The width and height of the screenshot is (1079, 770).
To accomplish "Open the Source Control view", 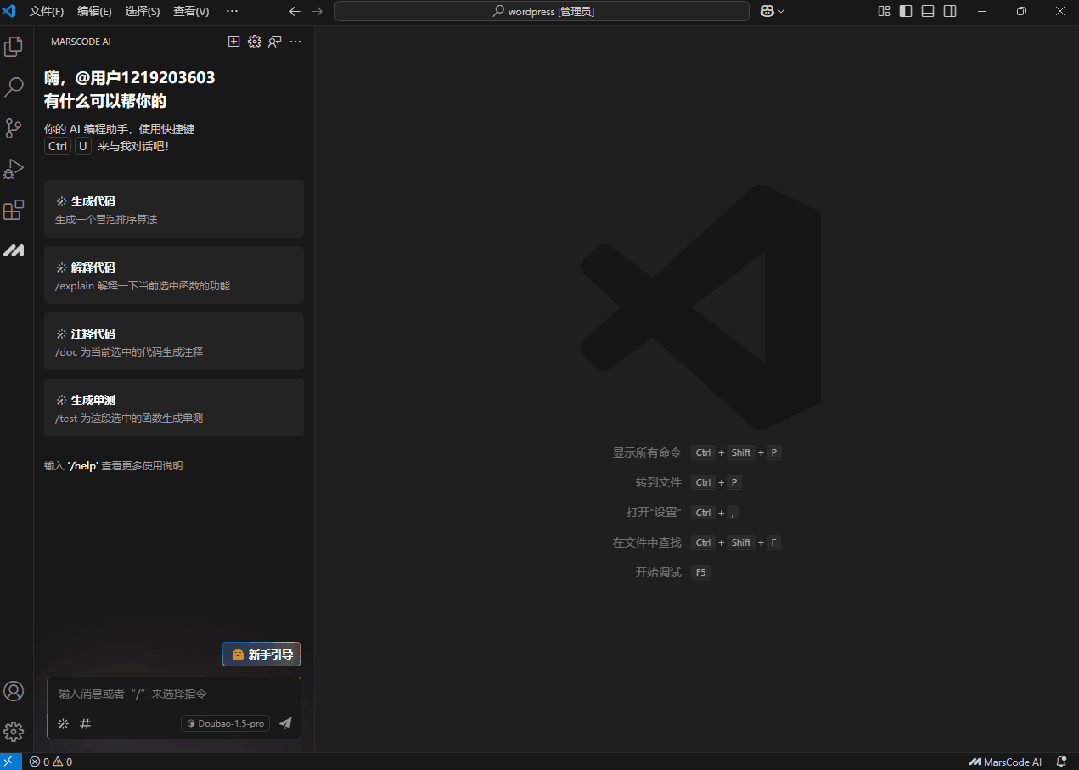I will 13,128.
